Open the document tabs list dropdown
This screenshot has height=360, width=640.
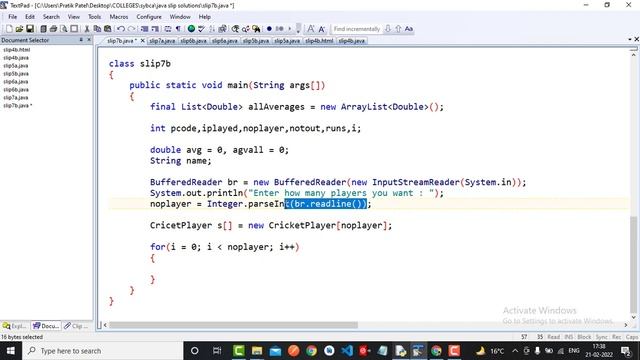coord(630,39)
